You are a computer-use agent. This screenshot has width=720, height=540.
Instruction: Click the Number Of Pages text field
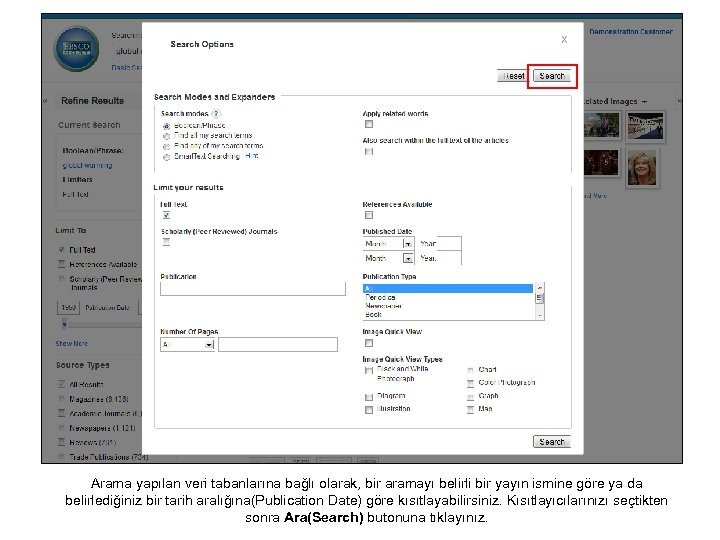click(278, 344)
